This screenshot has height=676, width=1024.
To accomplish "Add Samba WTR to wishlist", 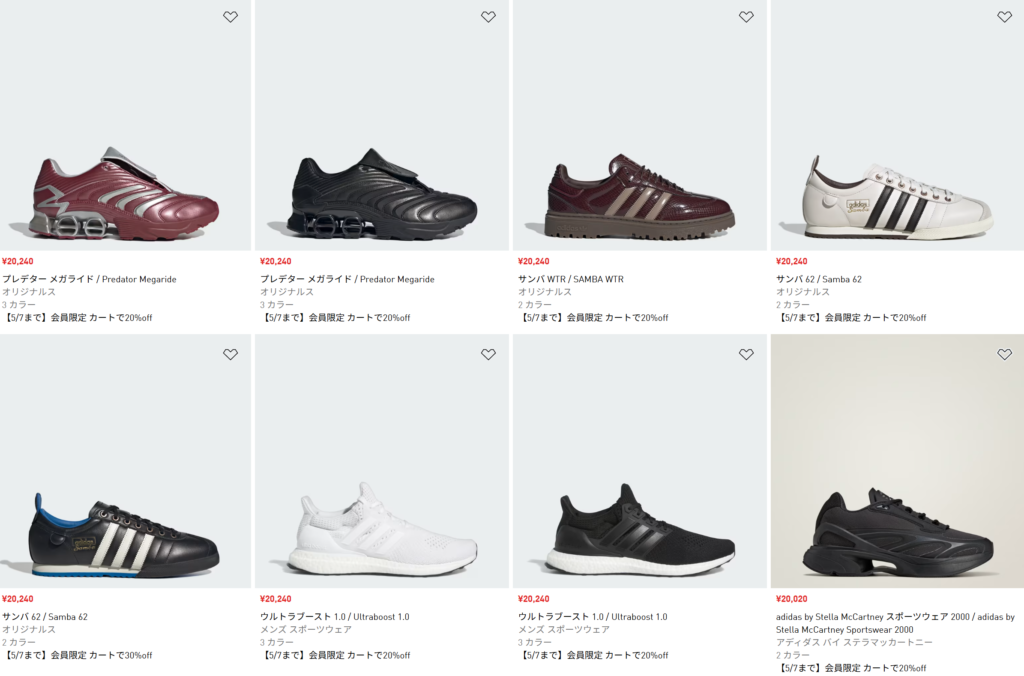I will pyautogui.click(x=746, y=17).
